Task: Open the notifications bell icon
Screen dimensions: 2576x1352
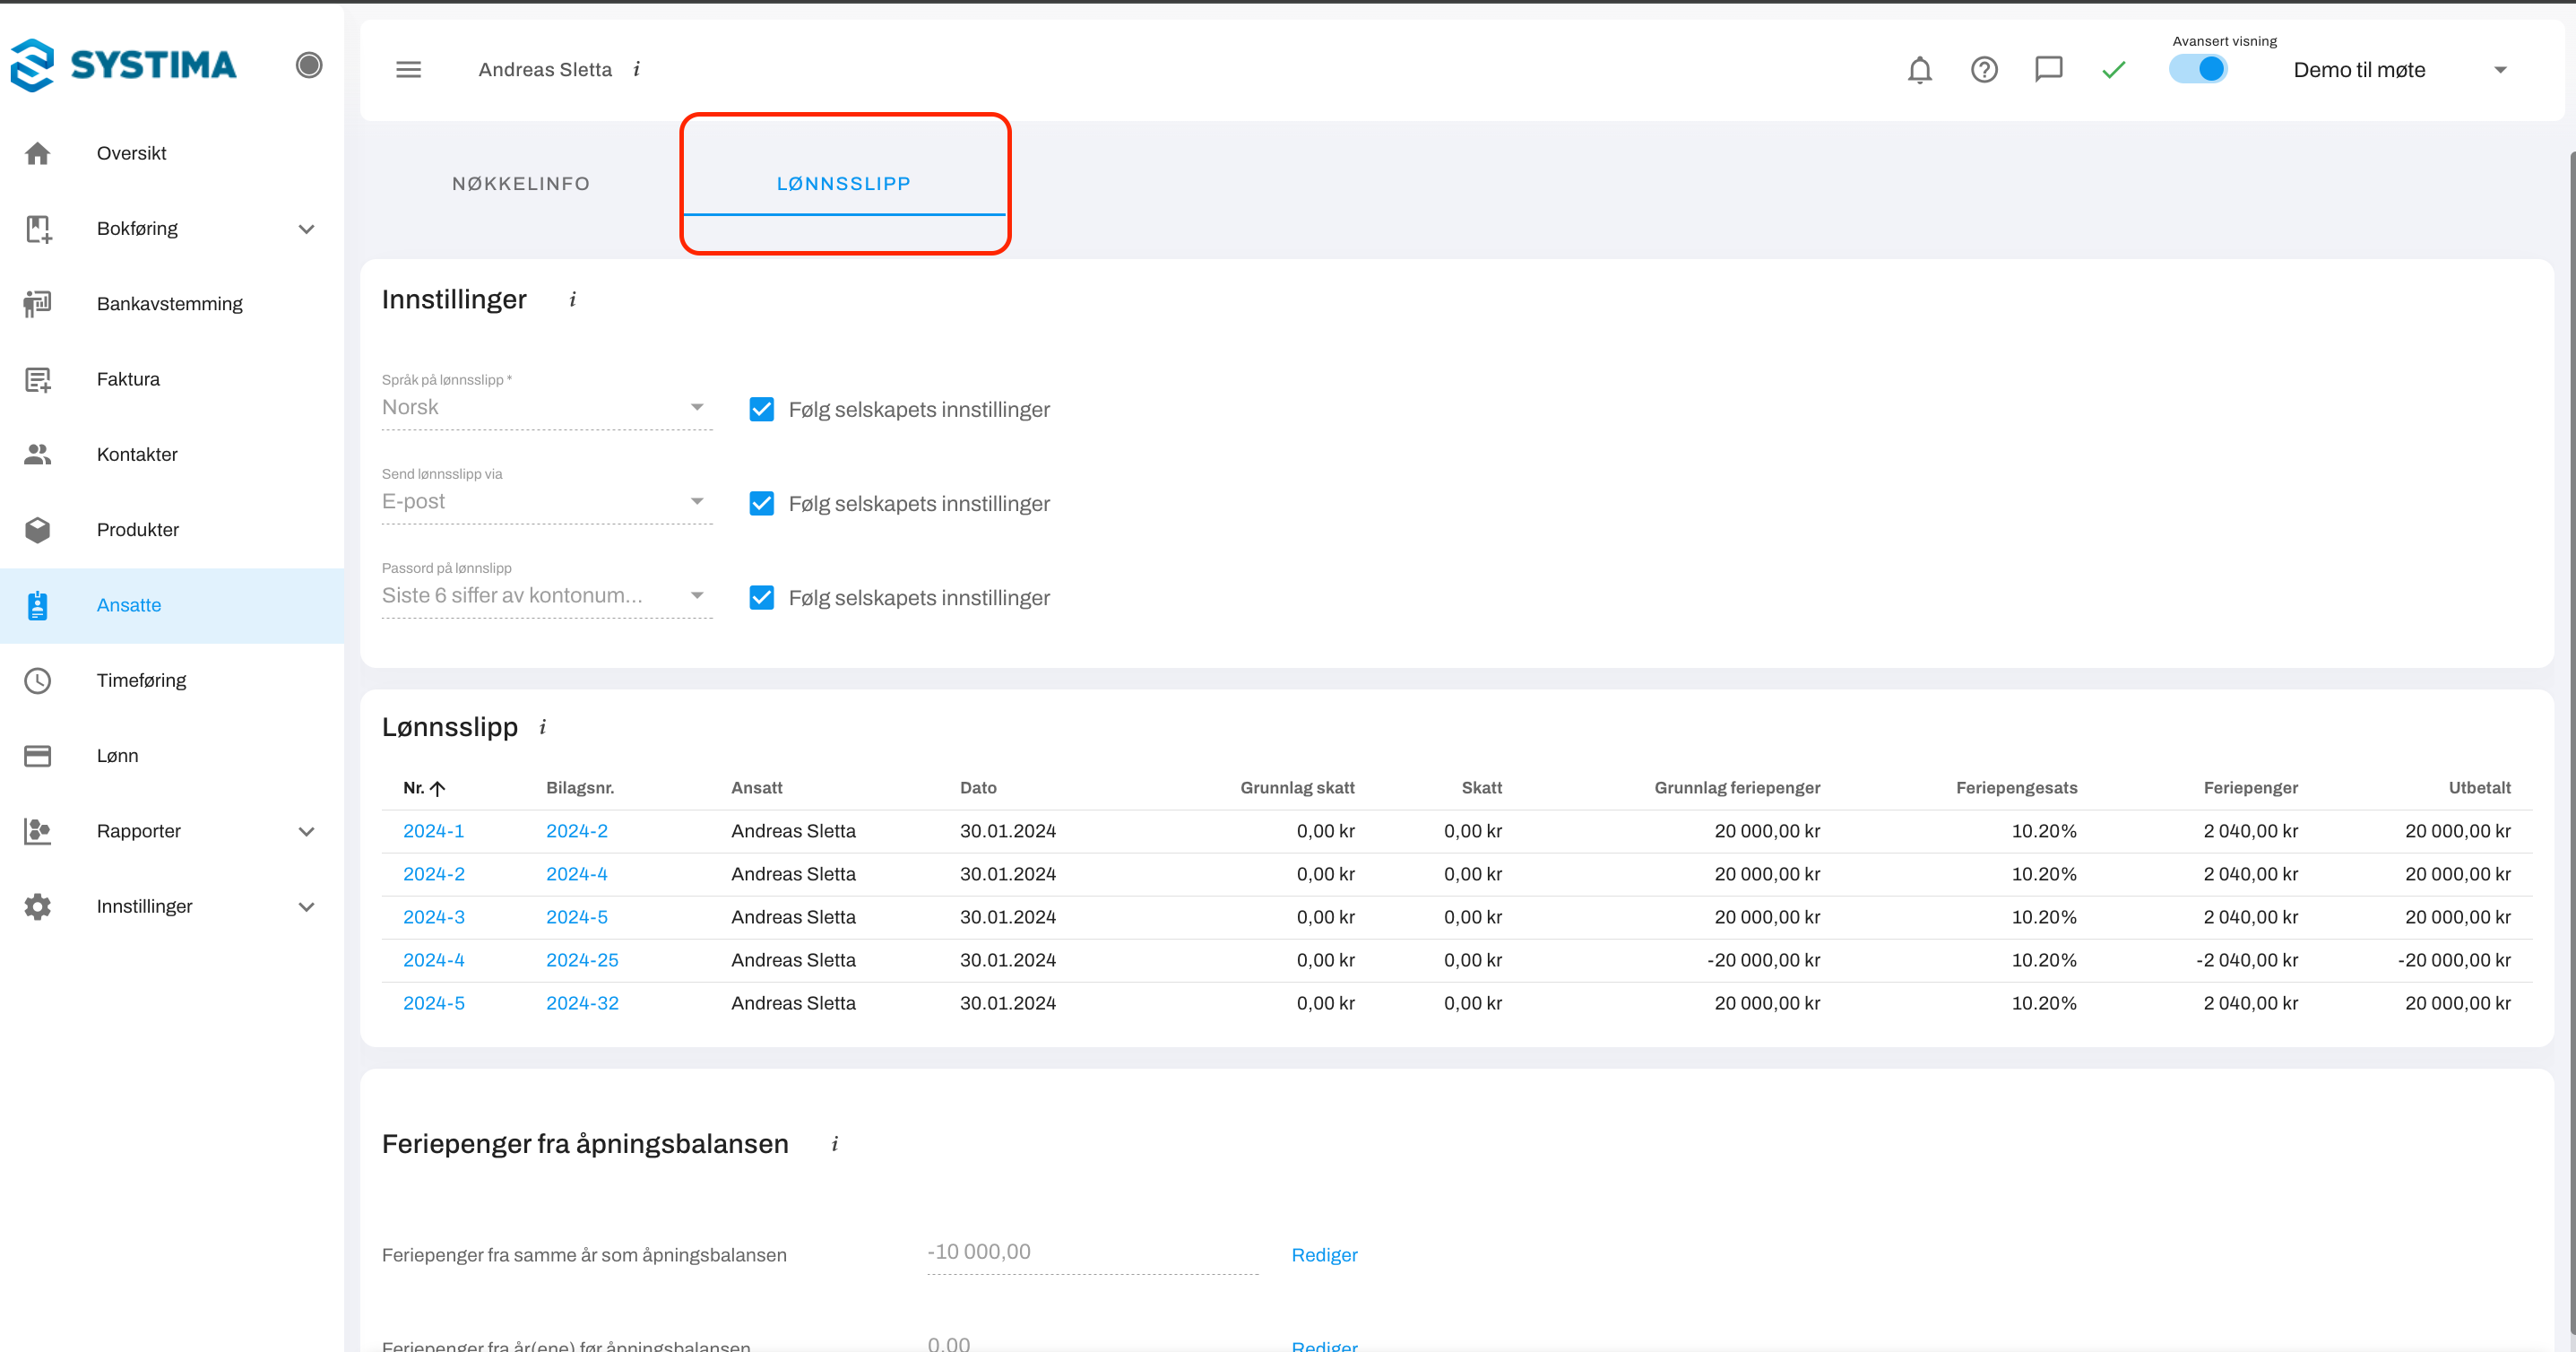Action: tap(1919, 70)
